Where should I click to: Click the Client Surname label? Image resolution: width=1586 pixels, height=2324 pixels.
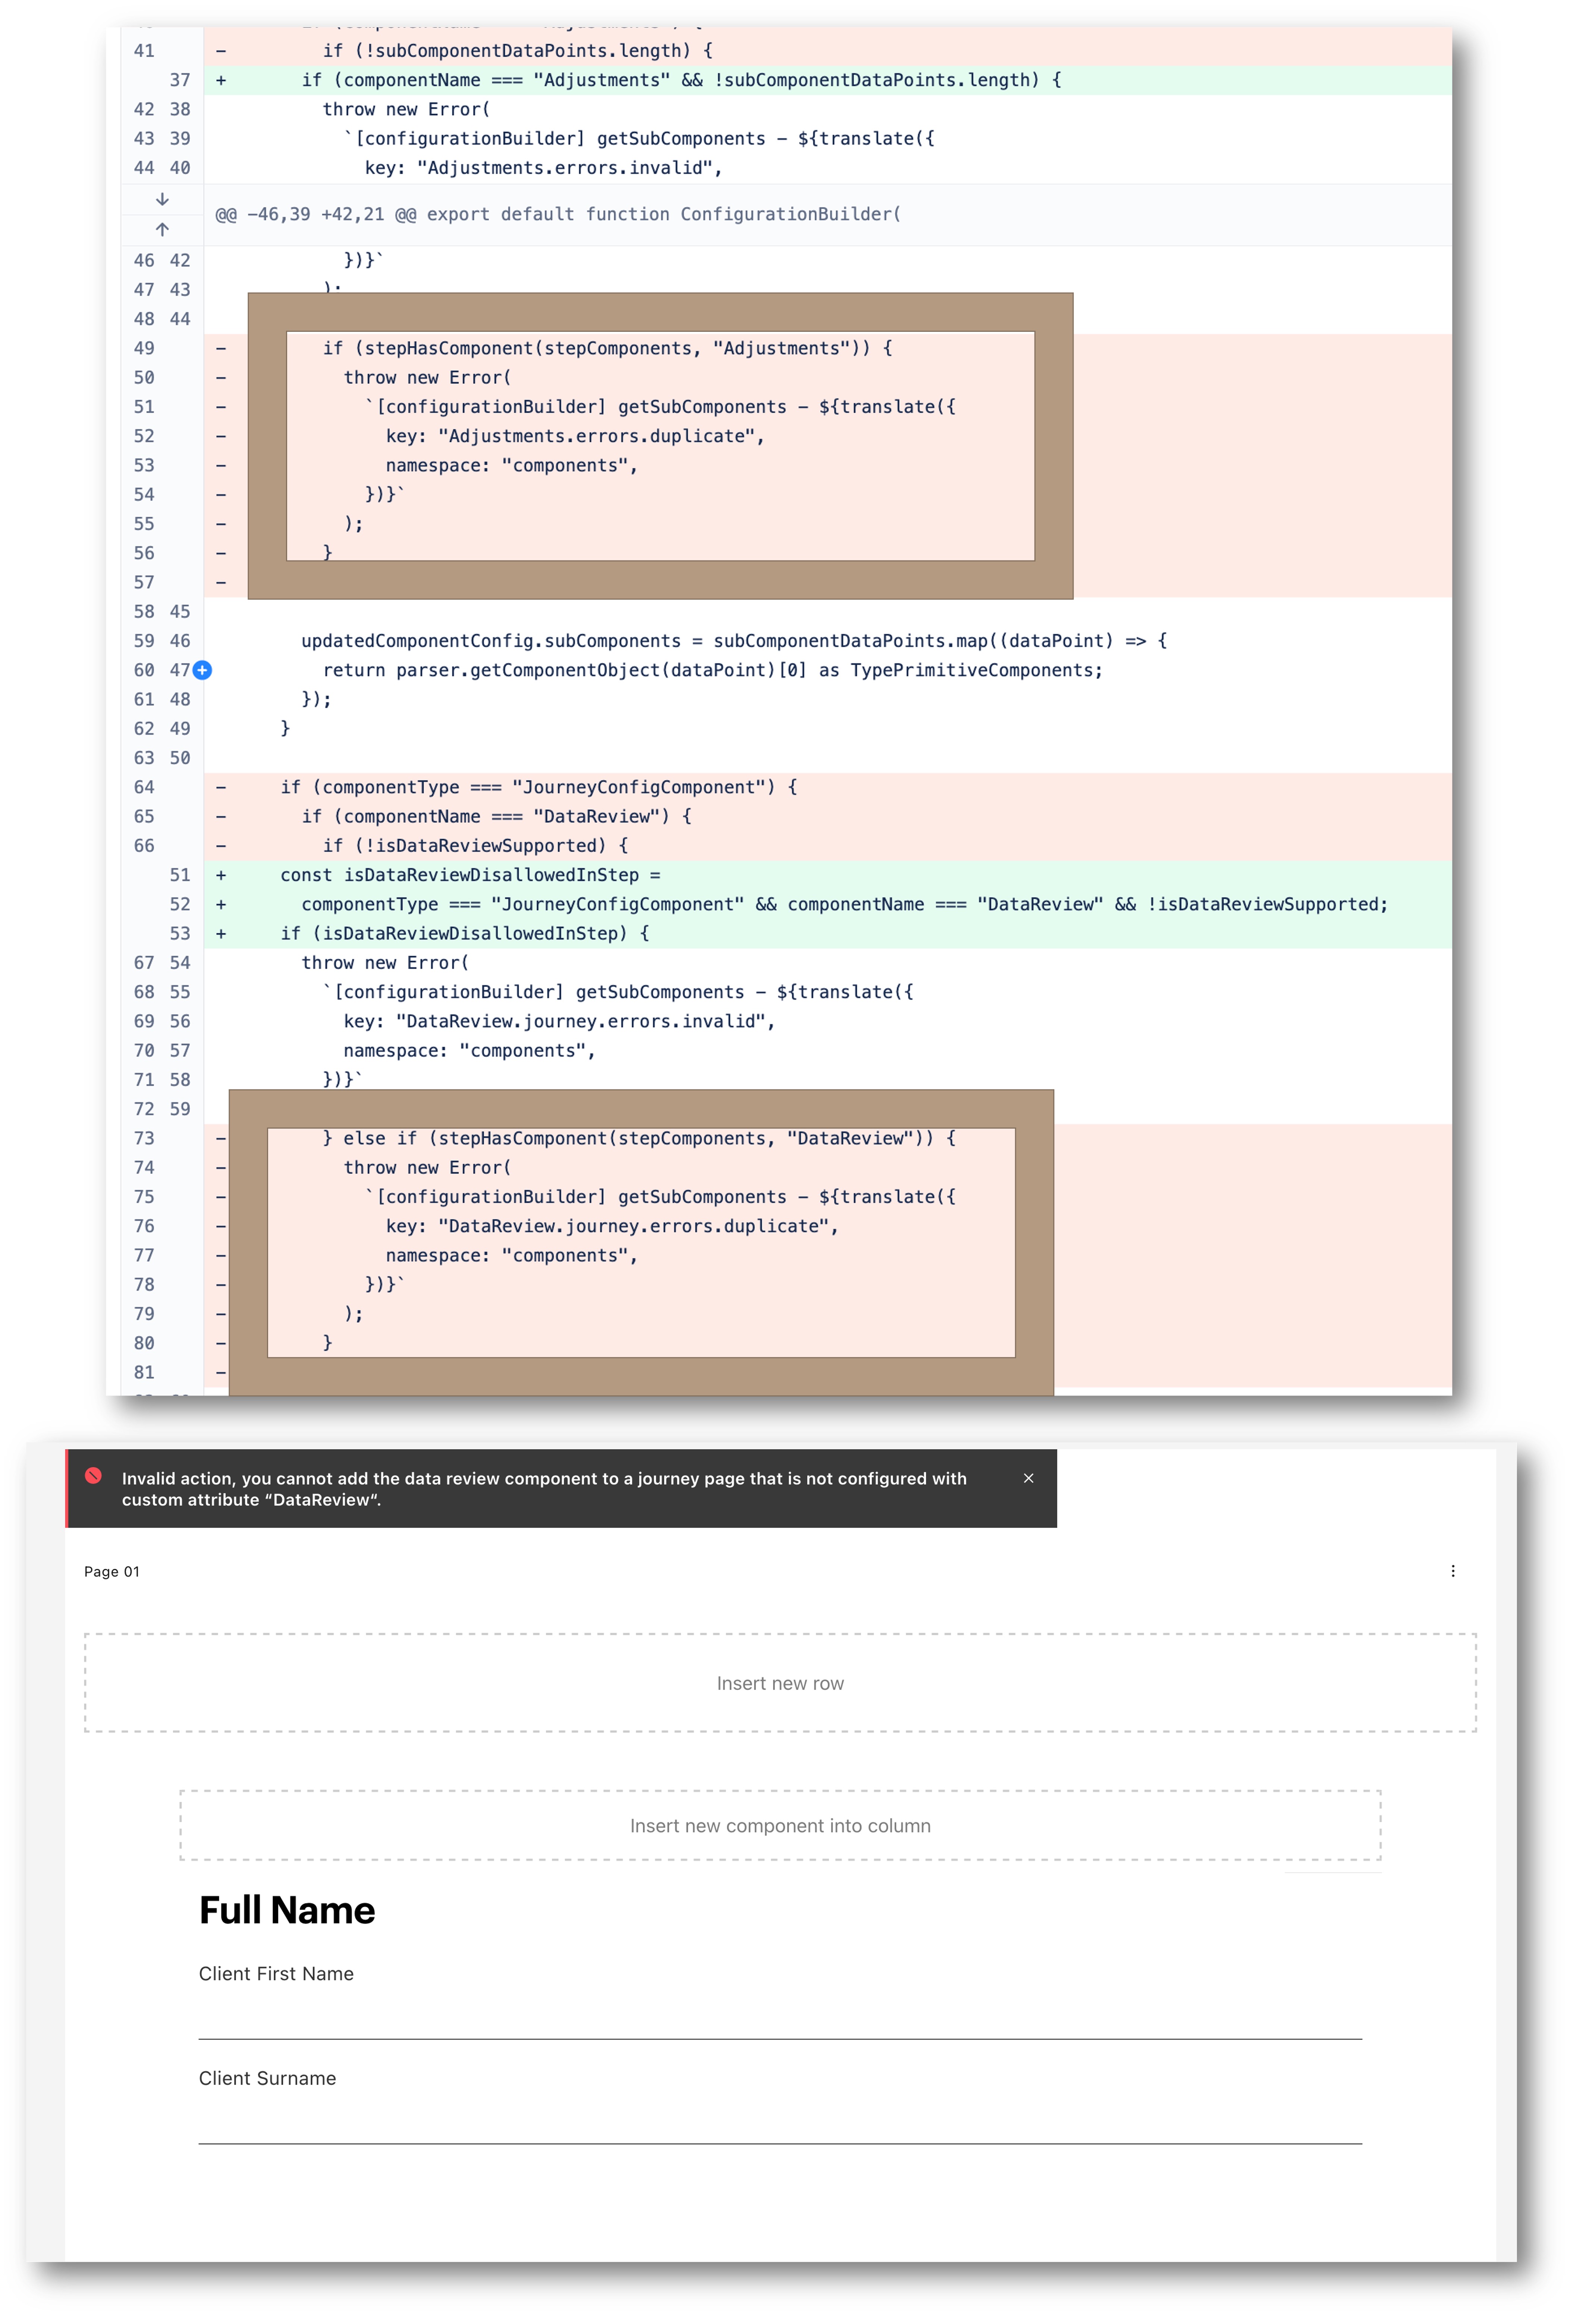267,2078
